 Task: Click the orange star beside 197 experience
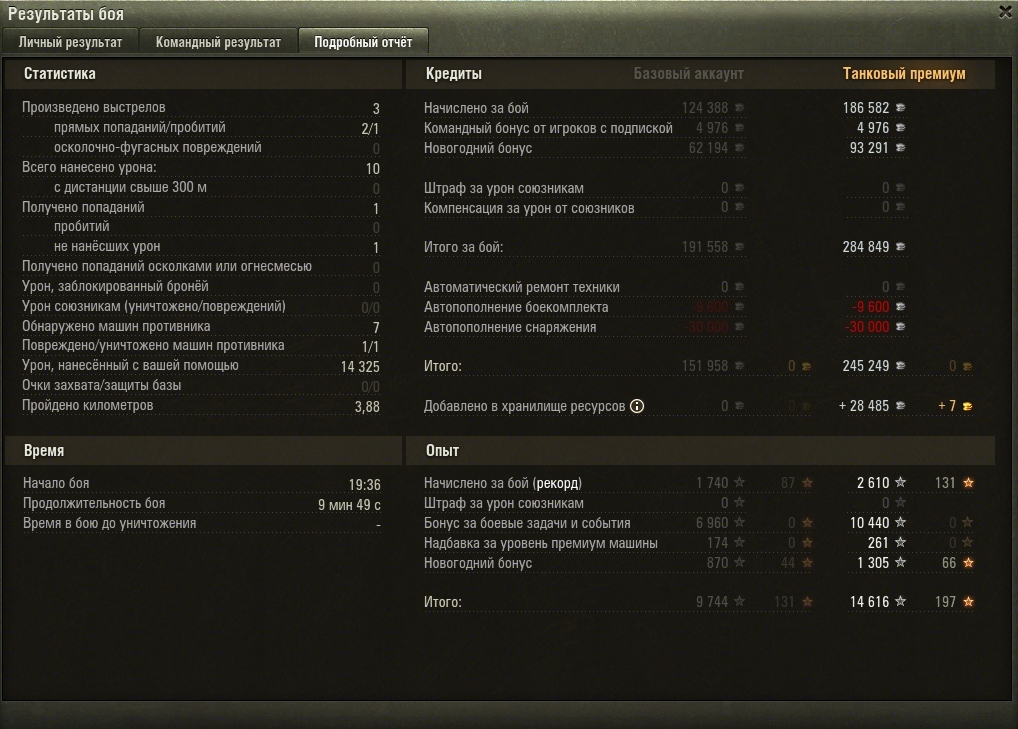[968, 602]
